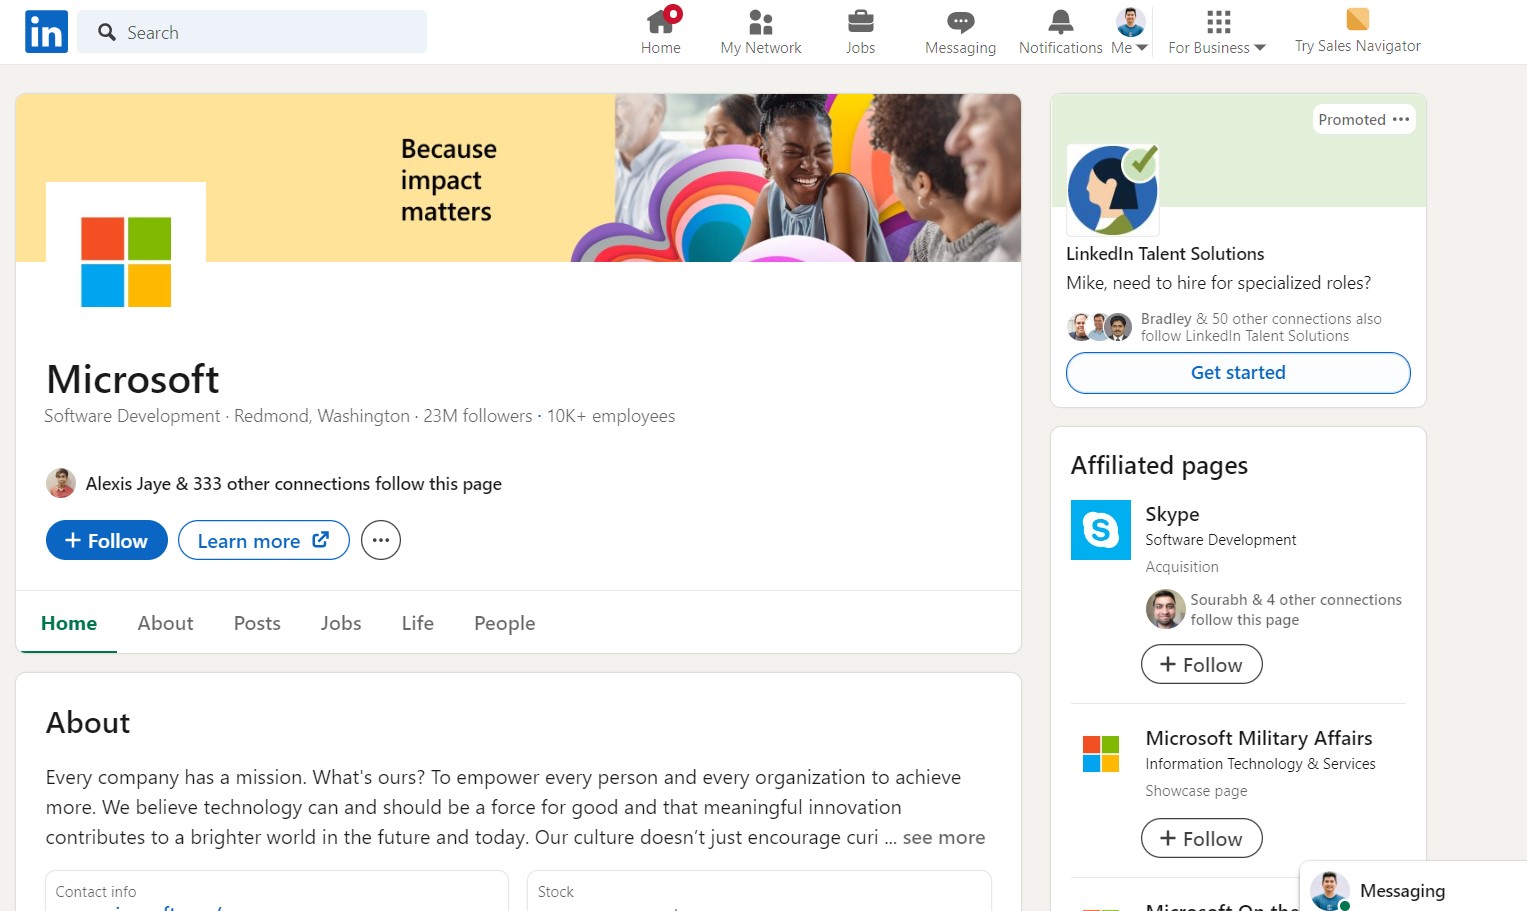Viewport: 1527px width, 911px height.
Task: Click '10K+ employees' text
Action: 611,416
